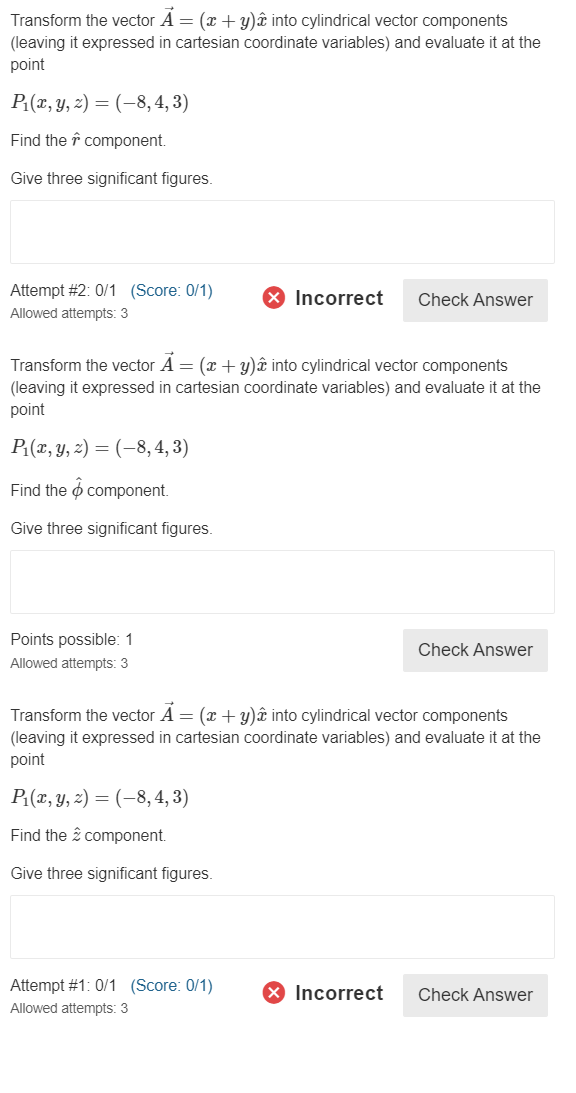Screen dimensions: 576x1093
Task: Click Check Answer for the ẑ component question
Action: pos(475,995)
